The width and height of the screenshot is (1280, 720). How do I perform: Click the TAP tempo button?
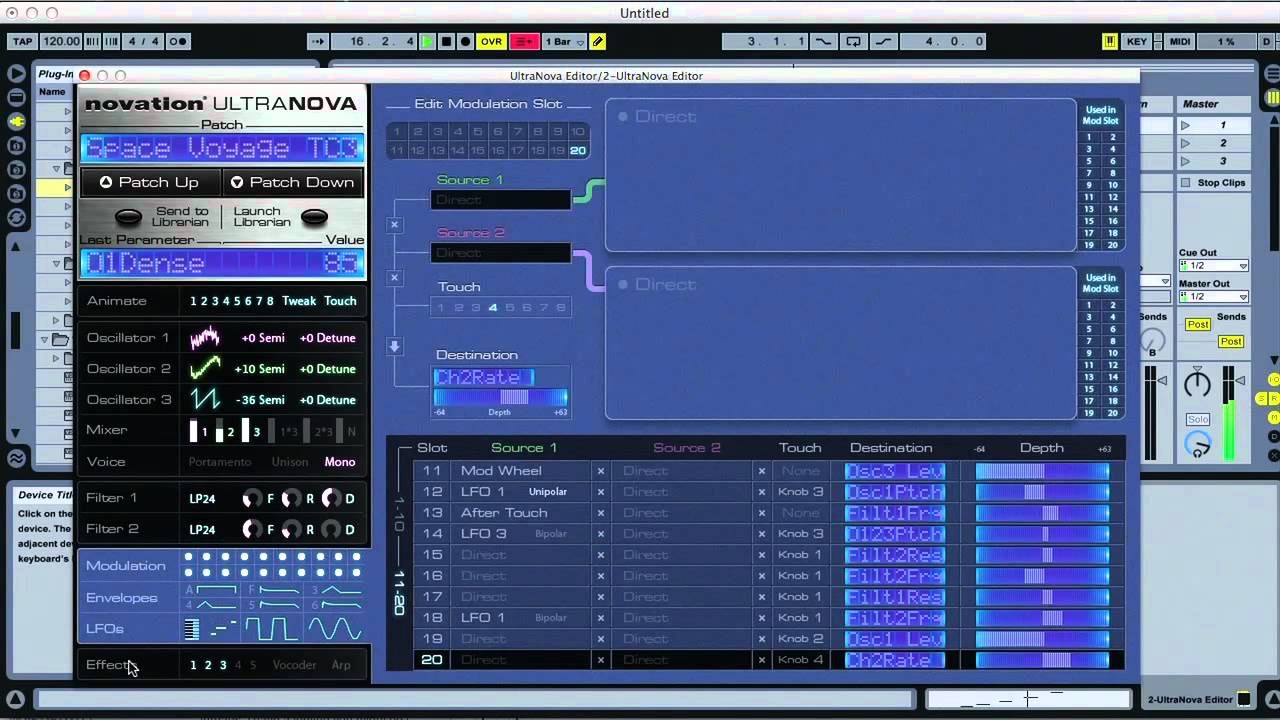[x=22, y=41]
